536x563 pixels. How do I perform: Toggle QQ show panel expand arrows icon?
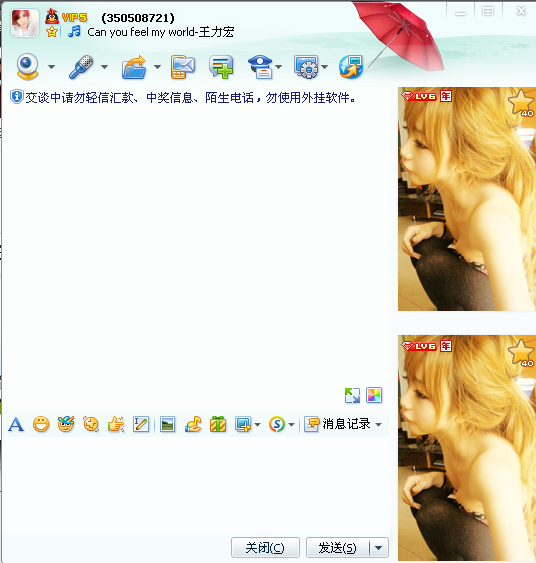(352, 396)
